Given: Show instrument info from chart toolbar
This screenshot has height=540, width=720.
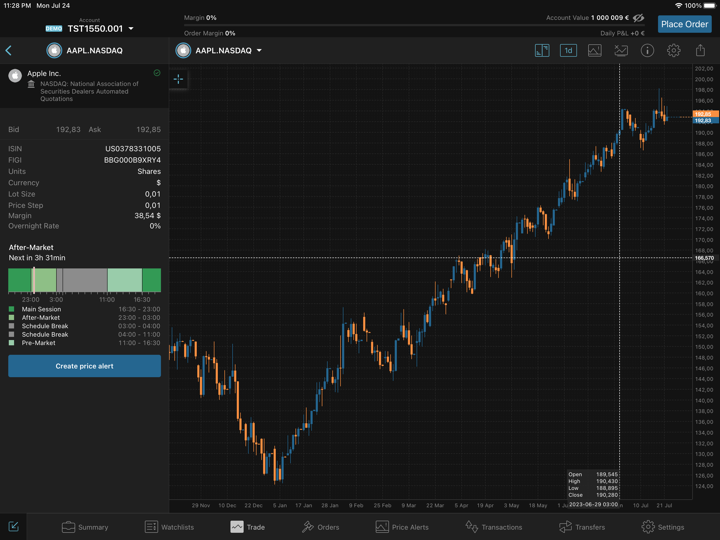Looking at the screenshot, I should (647, 50).
